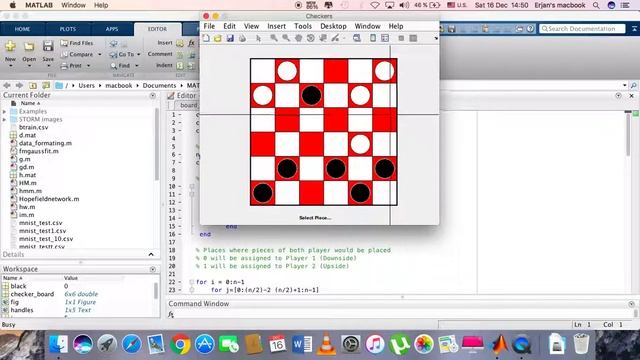The width and height of the screenshot is (640, 360).
Task: Click Print figure icon in Checkers toolbar
Action: (x=242, y=38)
